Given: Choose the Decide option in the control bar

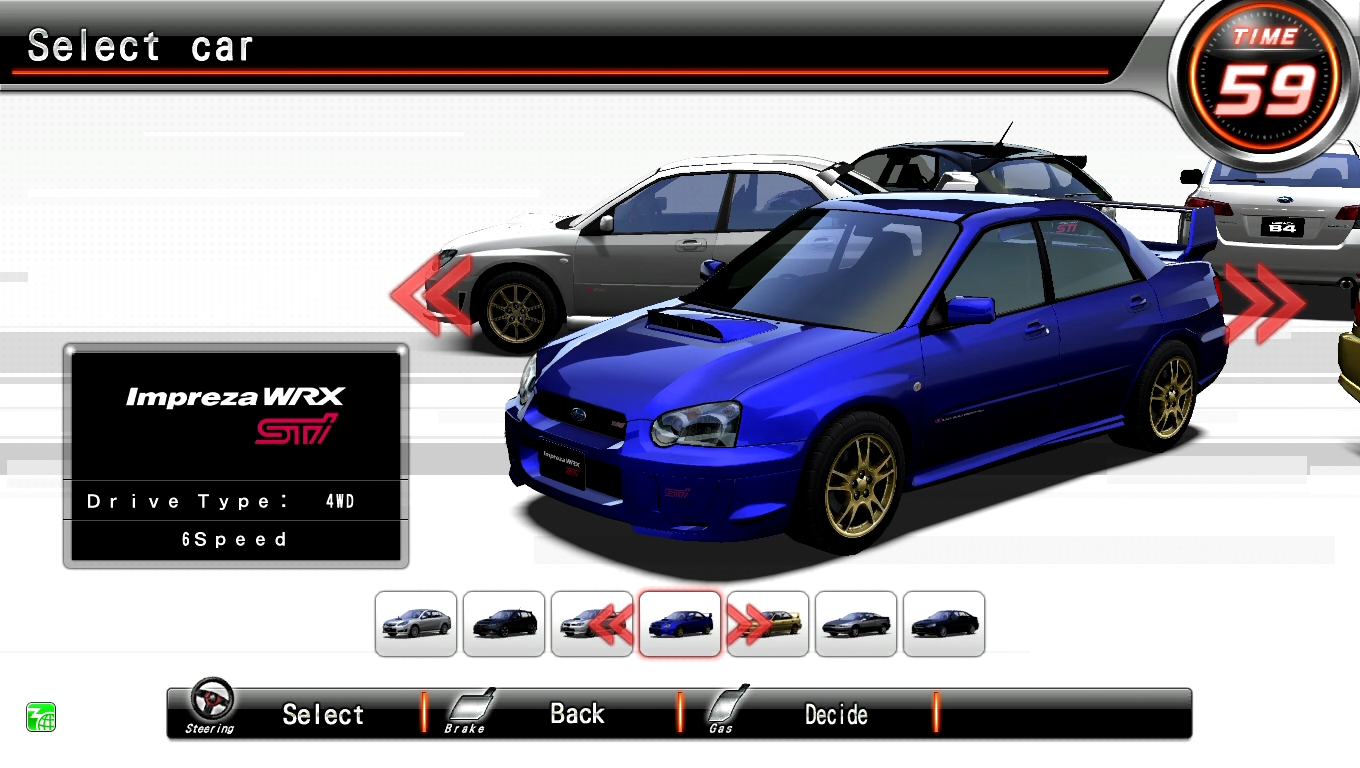Looking at the screenshot, I should pyautogui.click(x=836, y=714).
